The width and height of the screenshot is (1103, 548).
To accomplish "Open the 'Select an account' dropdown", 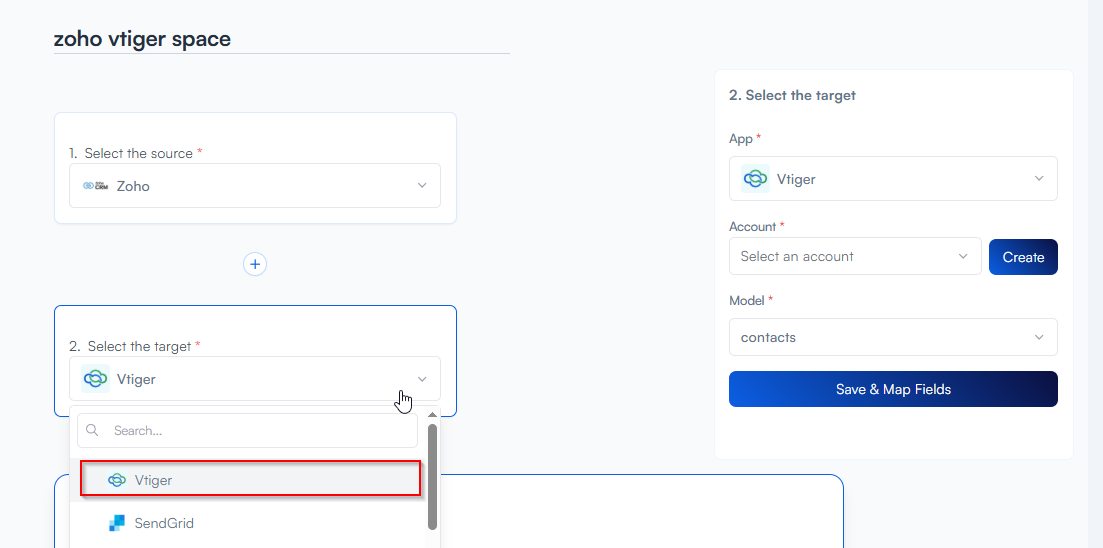I will [x=855, y=257].
